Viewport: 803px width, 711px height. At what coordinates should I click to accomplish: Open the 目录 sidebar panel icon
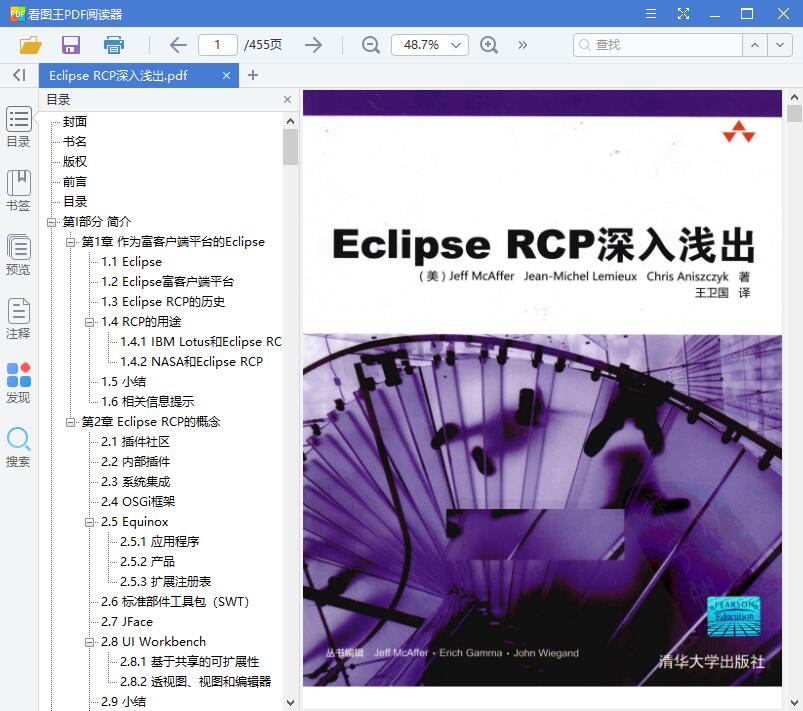pos(18,127)
